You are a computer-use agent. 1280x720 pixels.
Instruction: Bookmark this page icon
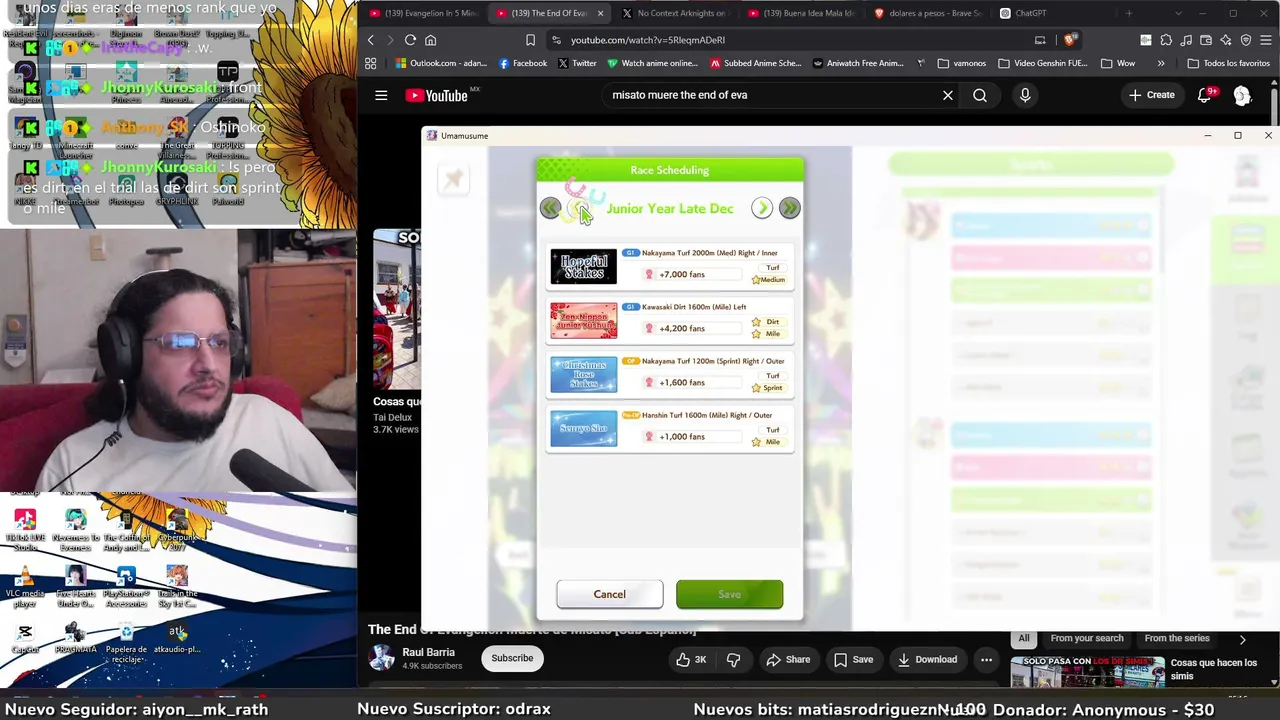[530, 40]
